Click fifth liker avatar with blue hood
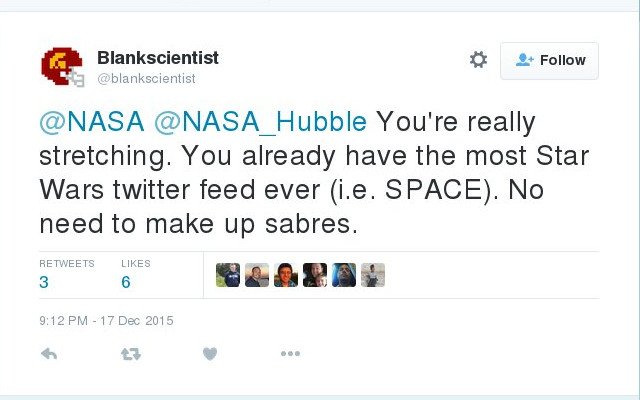Screen dimensions: 640x400 point(344,275)
